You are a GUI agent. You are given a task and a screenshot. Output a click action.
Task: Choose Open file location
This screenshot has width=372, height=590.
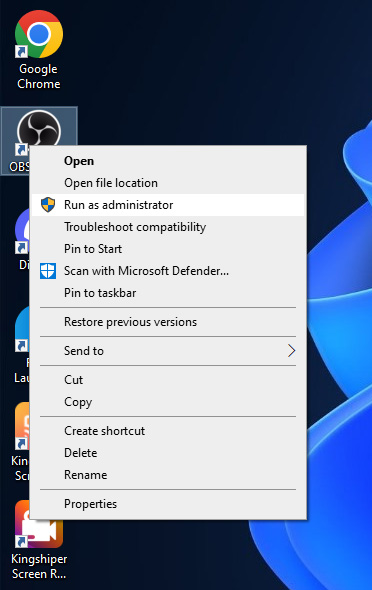[168, 183]
